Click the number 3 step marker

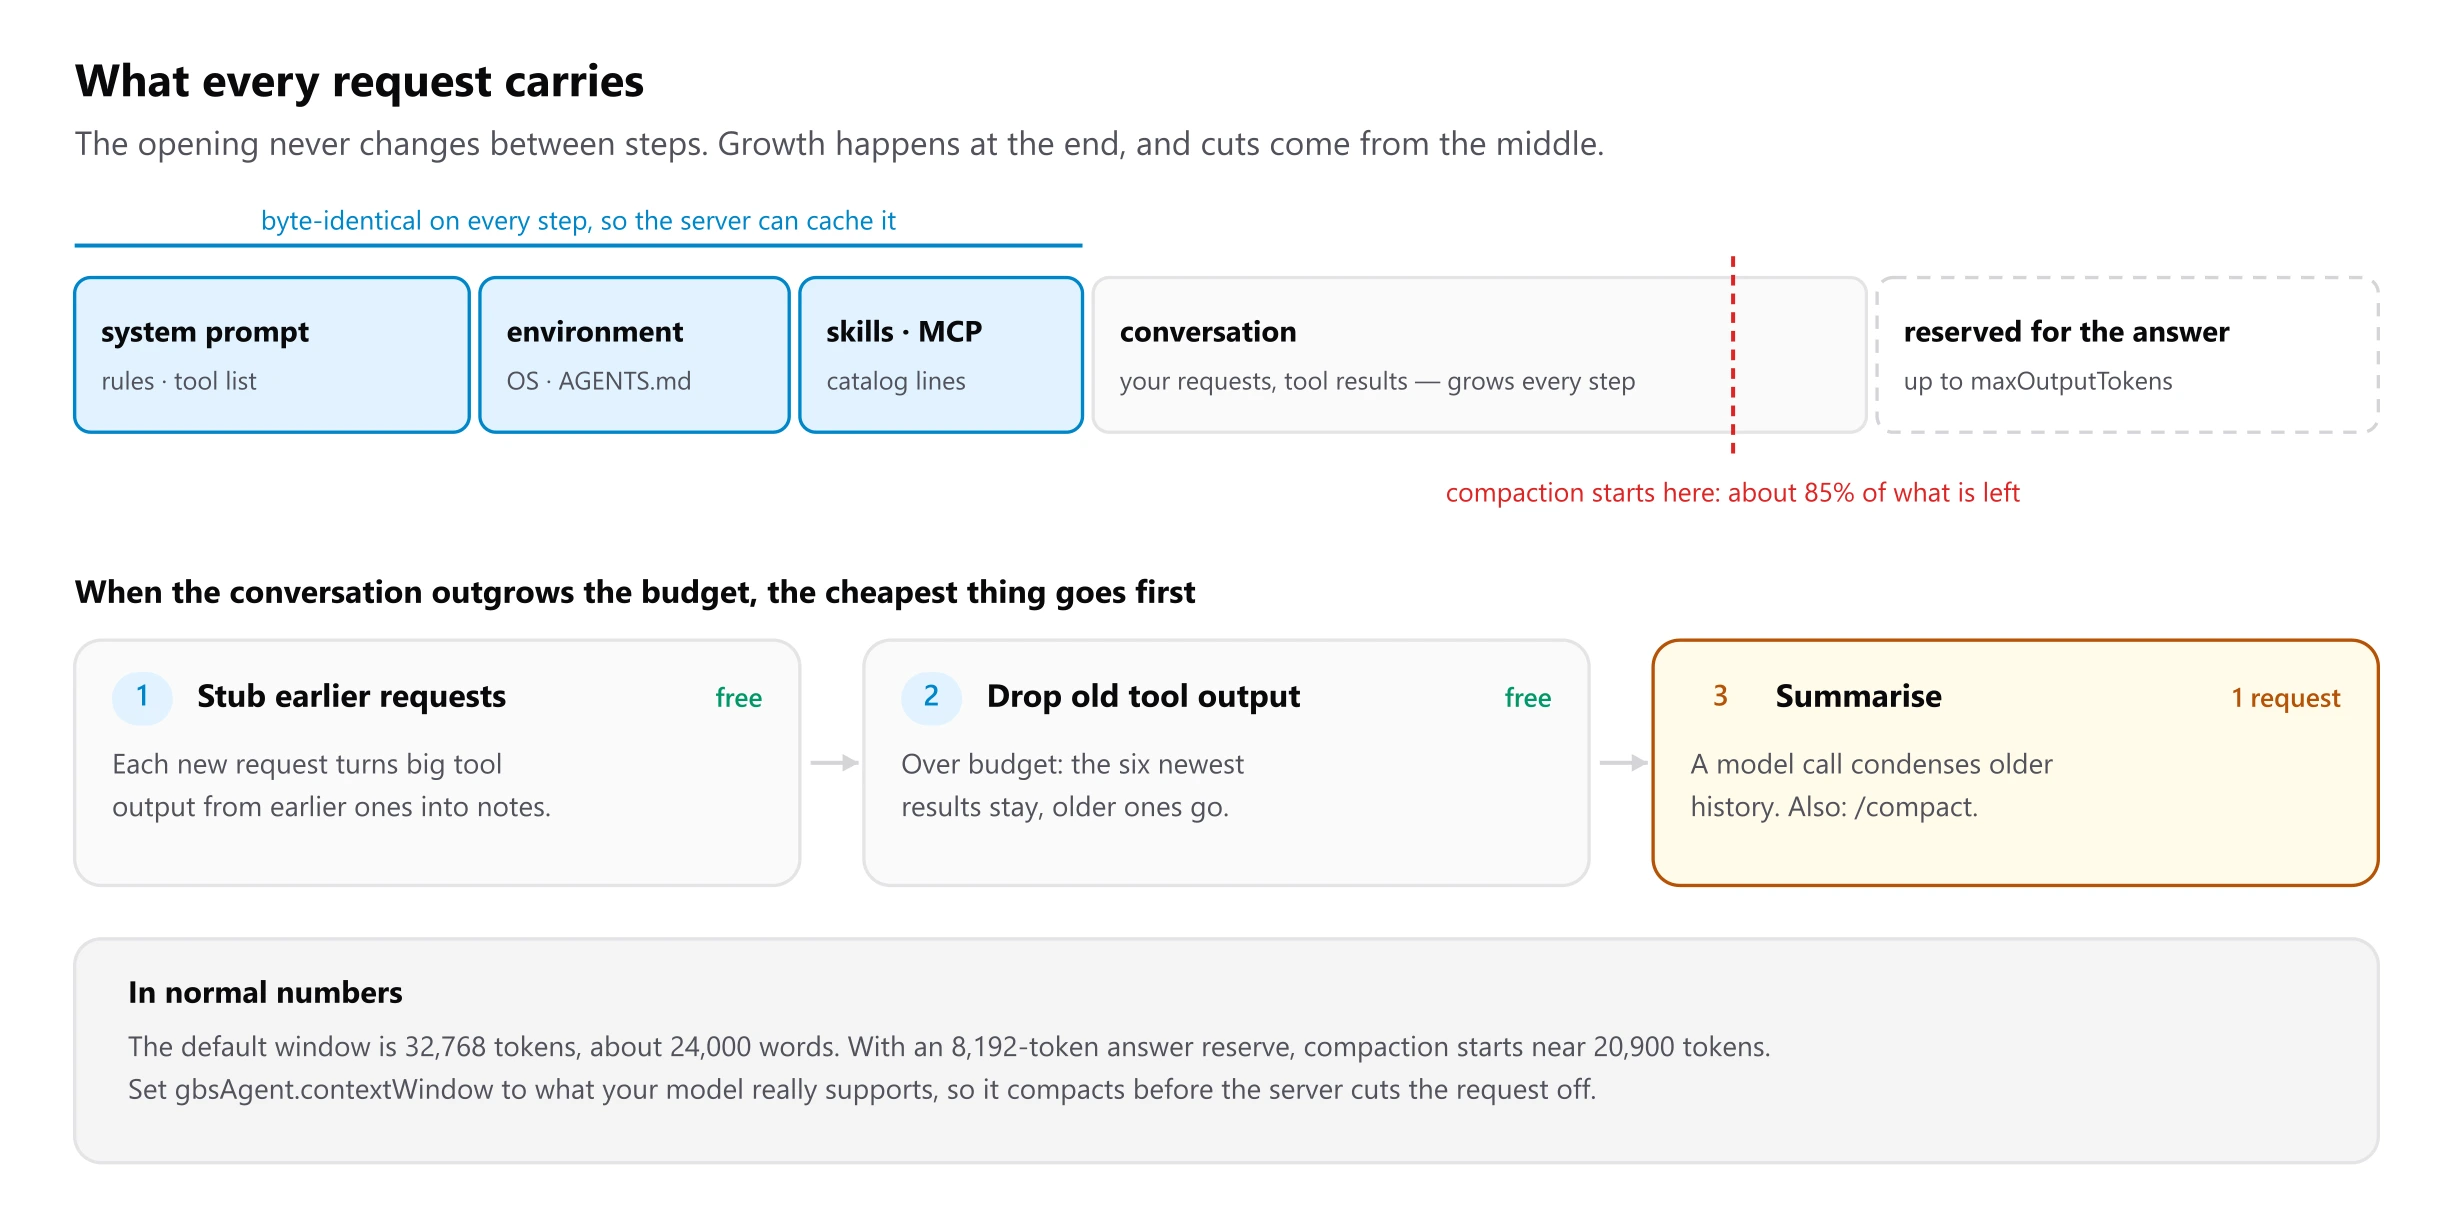(1720, 696)
